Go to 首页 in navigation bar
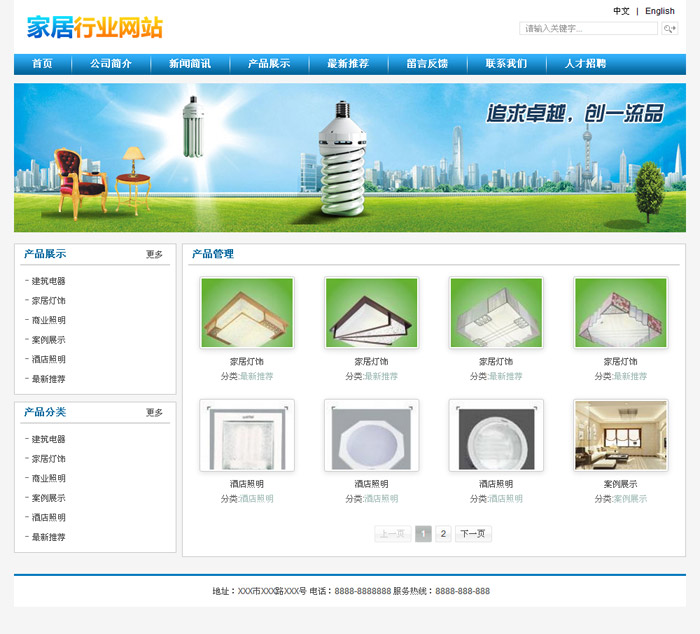The height and width of the screenshot is (634, 700). 42,64
